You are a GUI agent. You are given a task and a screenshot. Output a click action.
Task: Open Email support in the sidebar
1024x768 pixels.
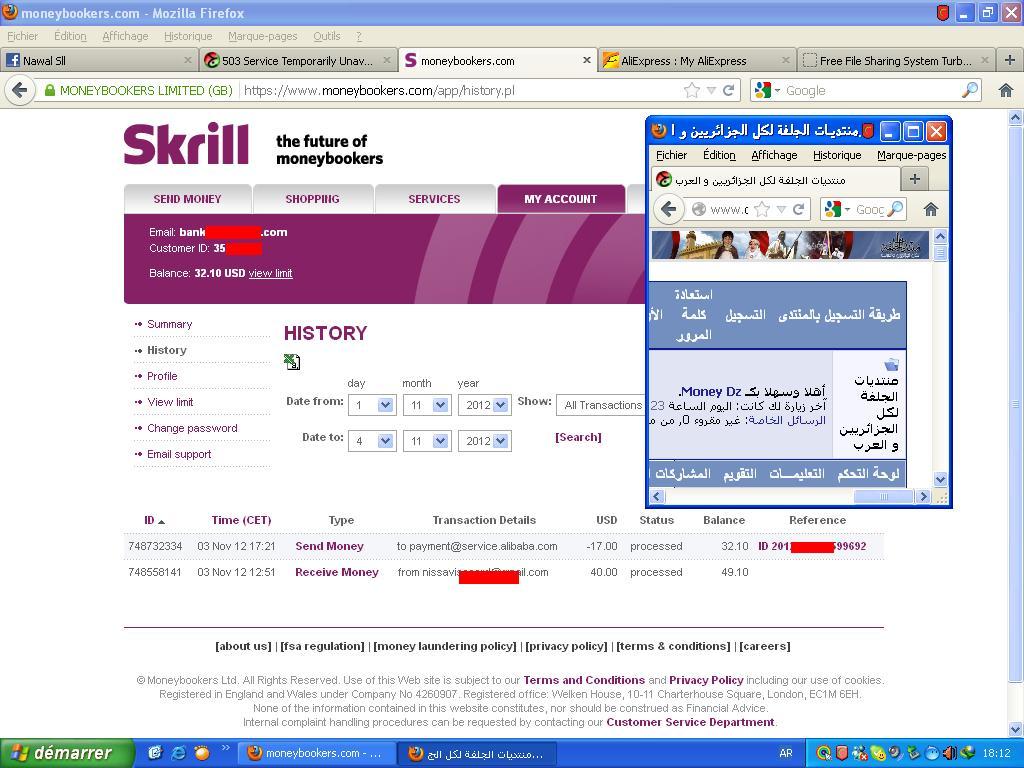179,454
